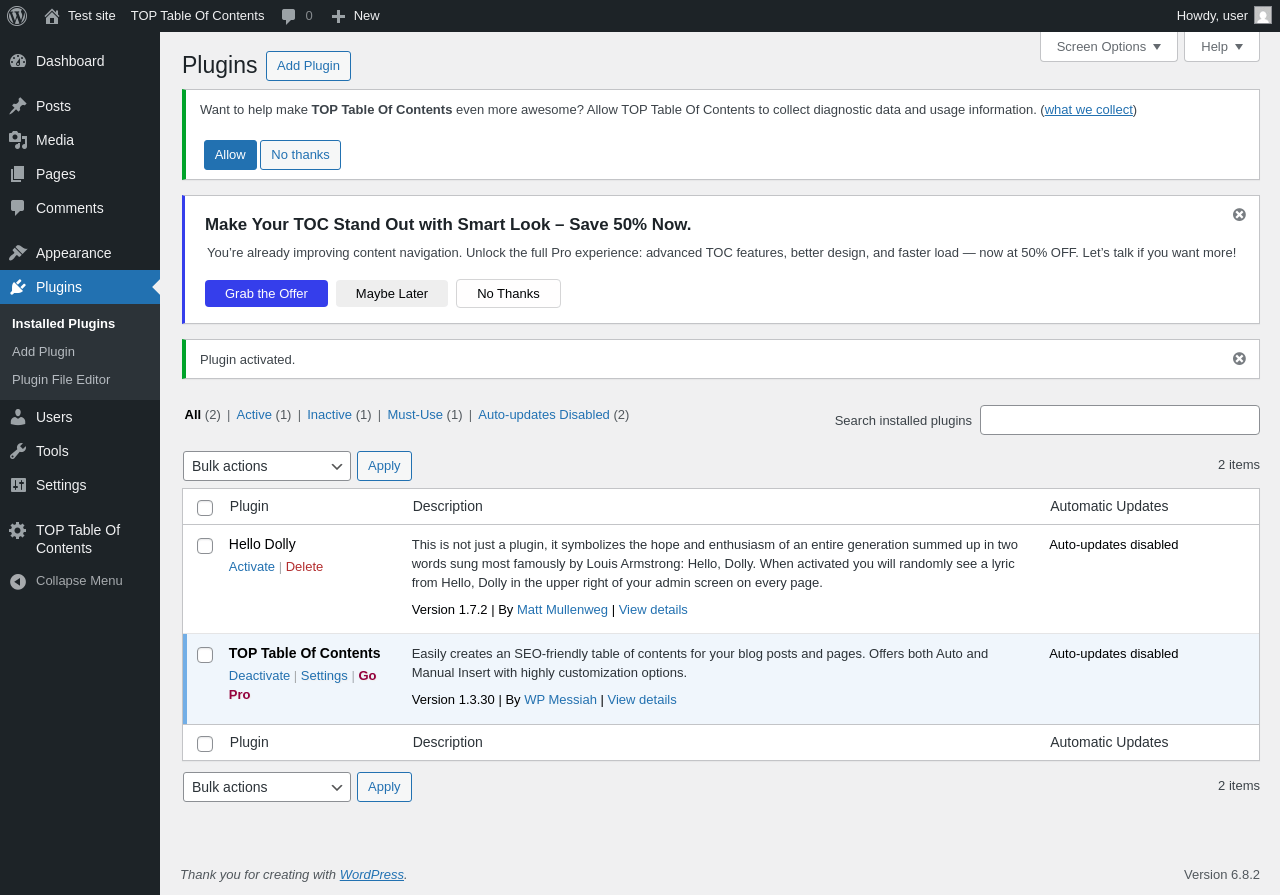Click the WordPress logo in admin bar
The height and width of the screenshot is (895, 1280).
[x=17, y=16]
